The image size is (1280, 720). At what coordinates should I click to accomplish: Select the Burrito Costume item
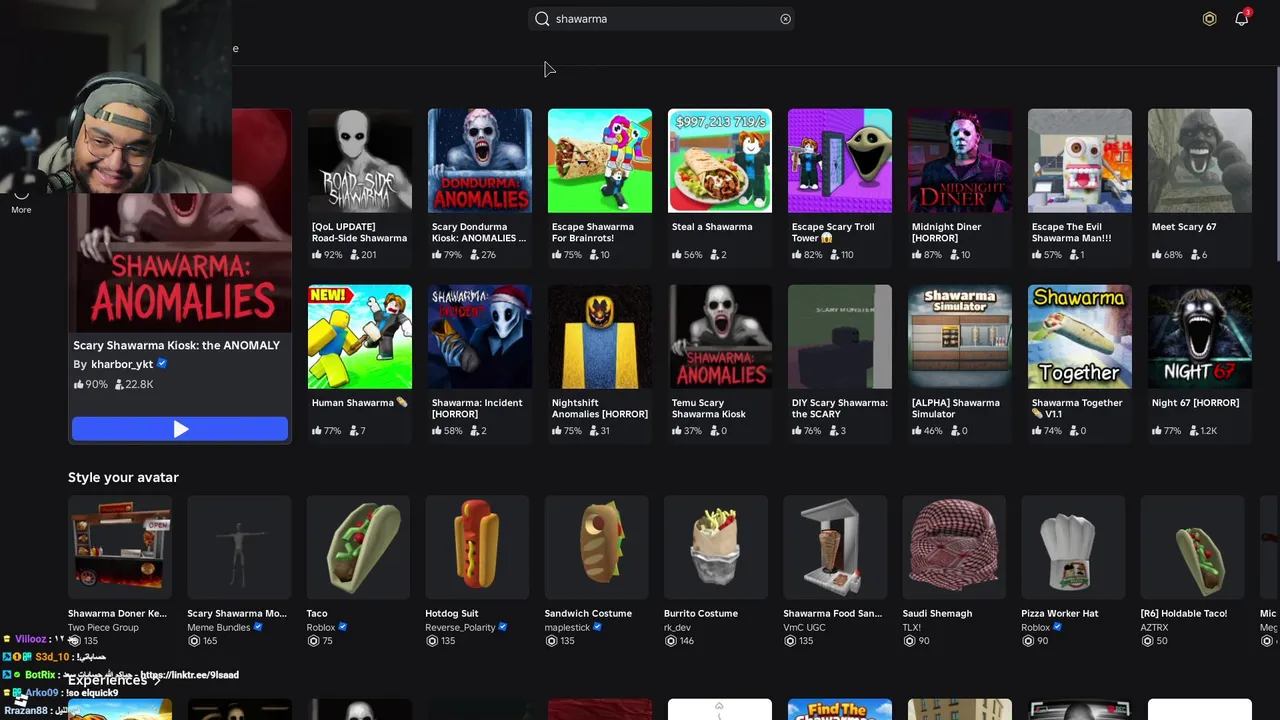pyautogui.click(x=716, y=547)
